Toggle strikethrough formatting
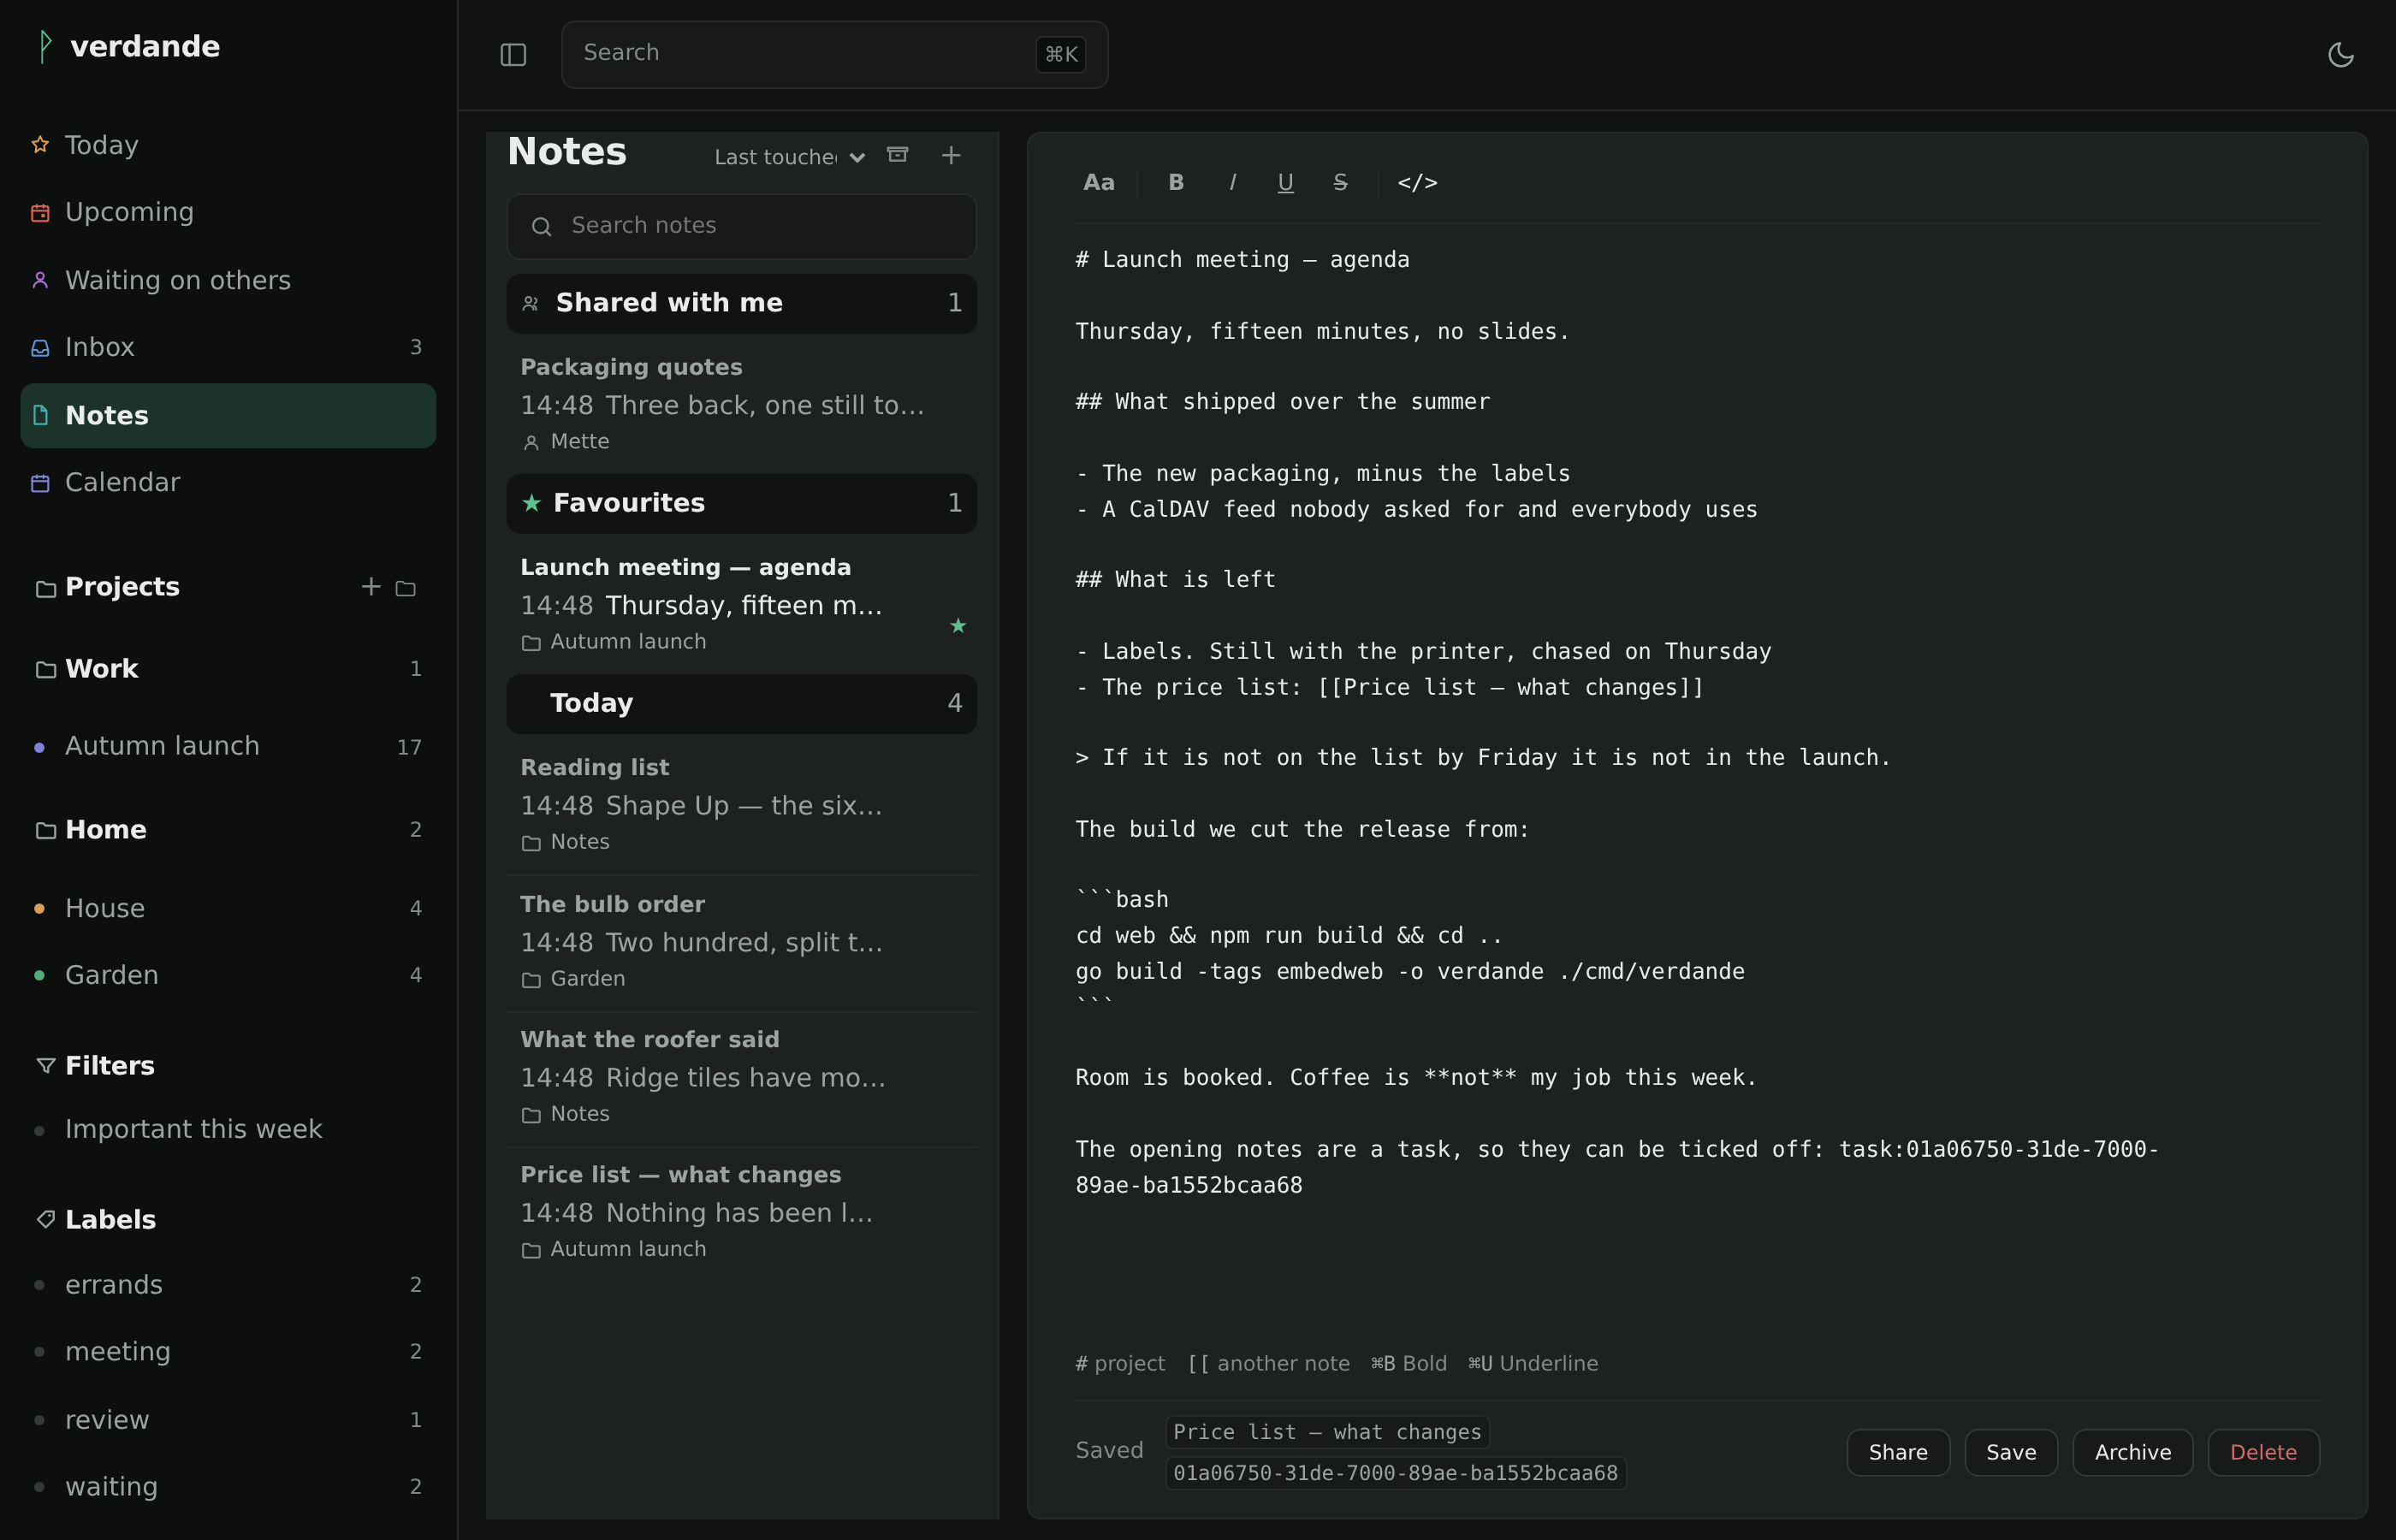Viewport: 2396px width, 1540px height. pos(1340,183)
